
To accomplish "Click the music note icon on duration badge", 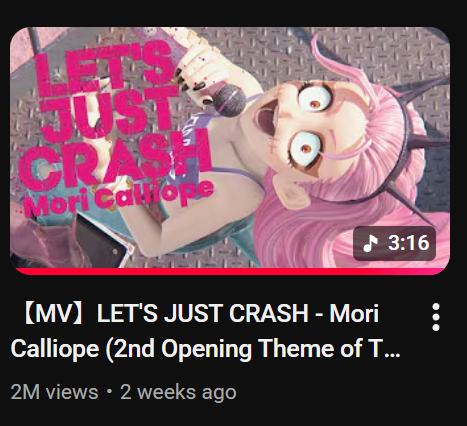I will 370,243.
